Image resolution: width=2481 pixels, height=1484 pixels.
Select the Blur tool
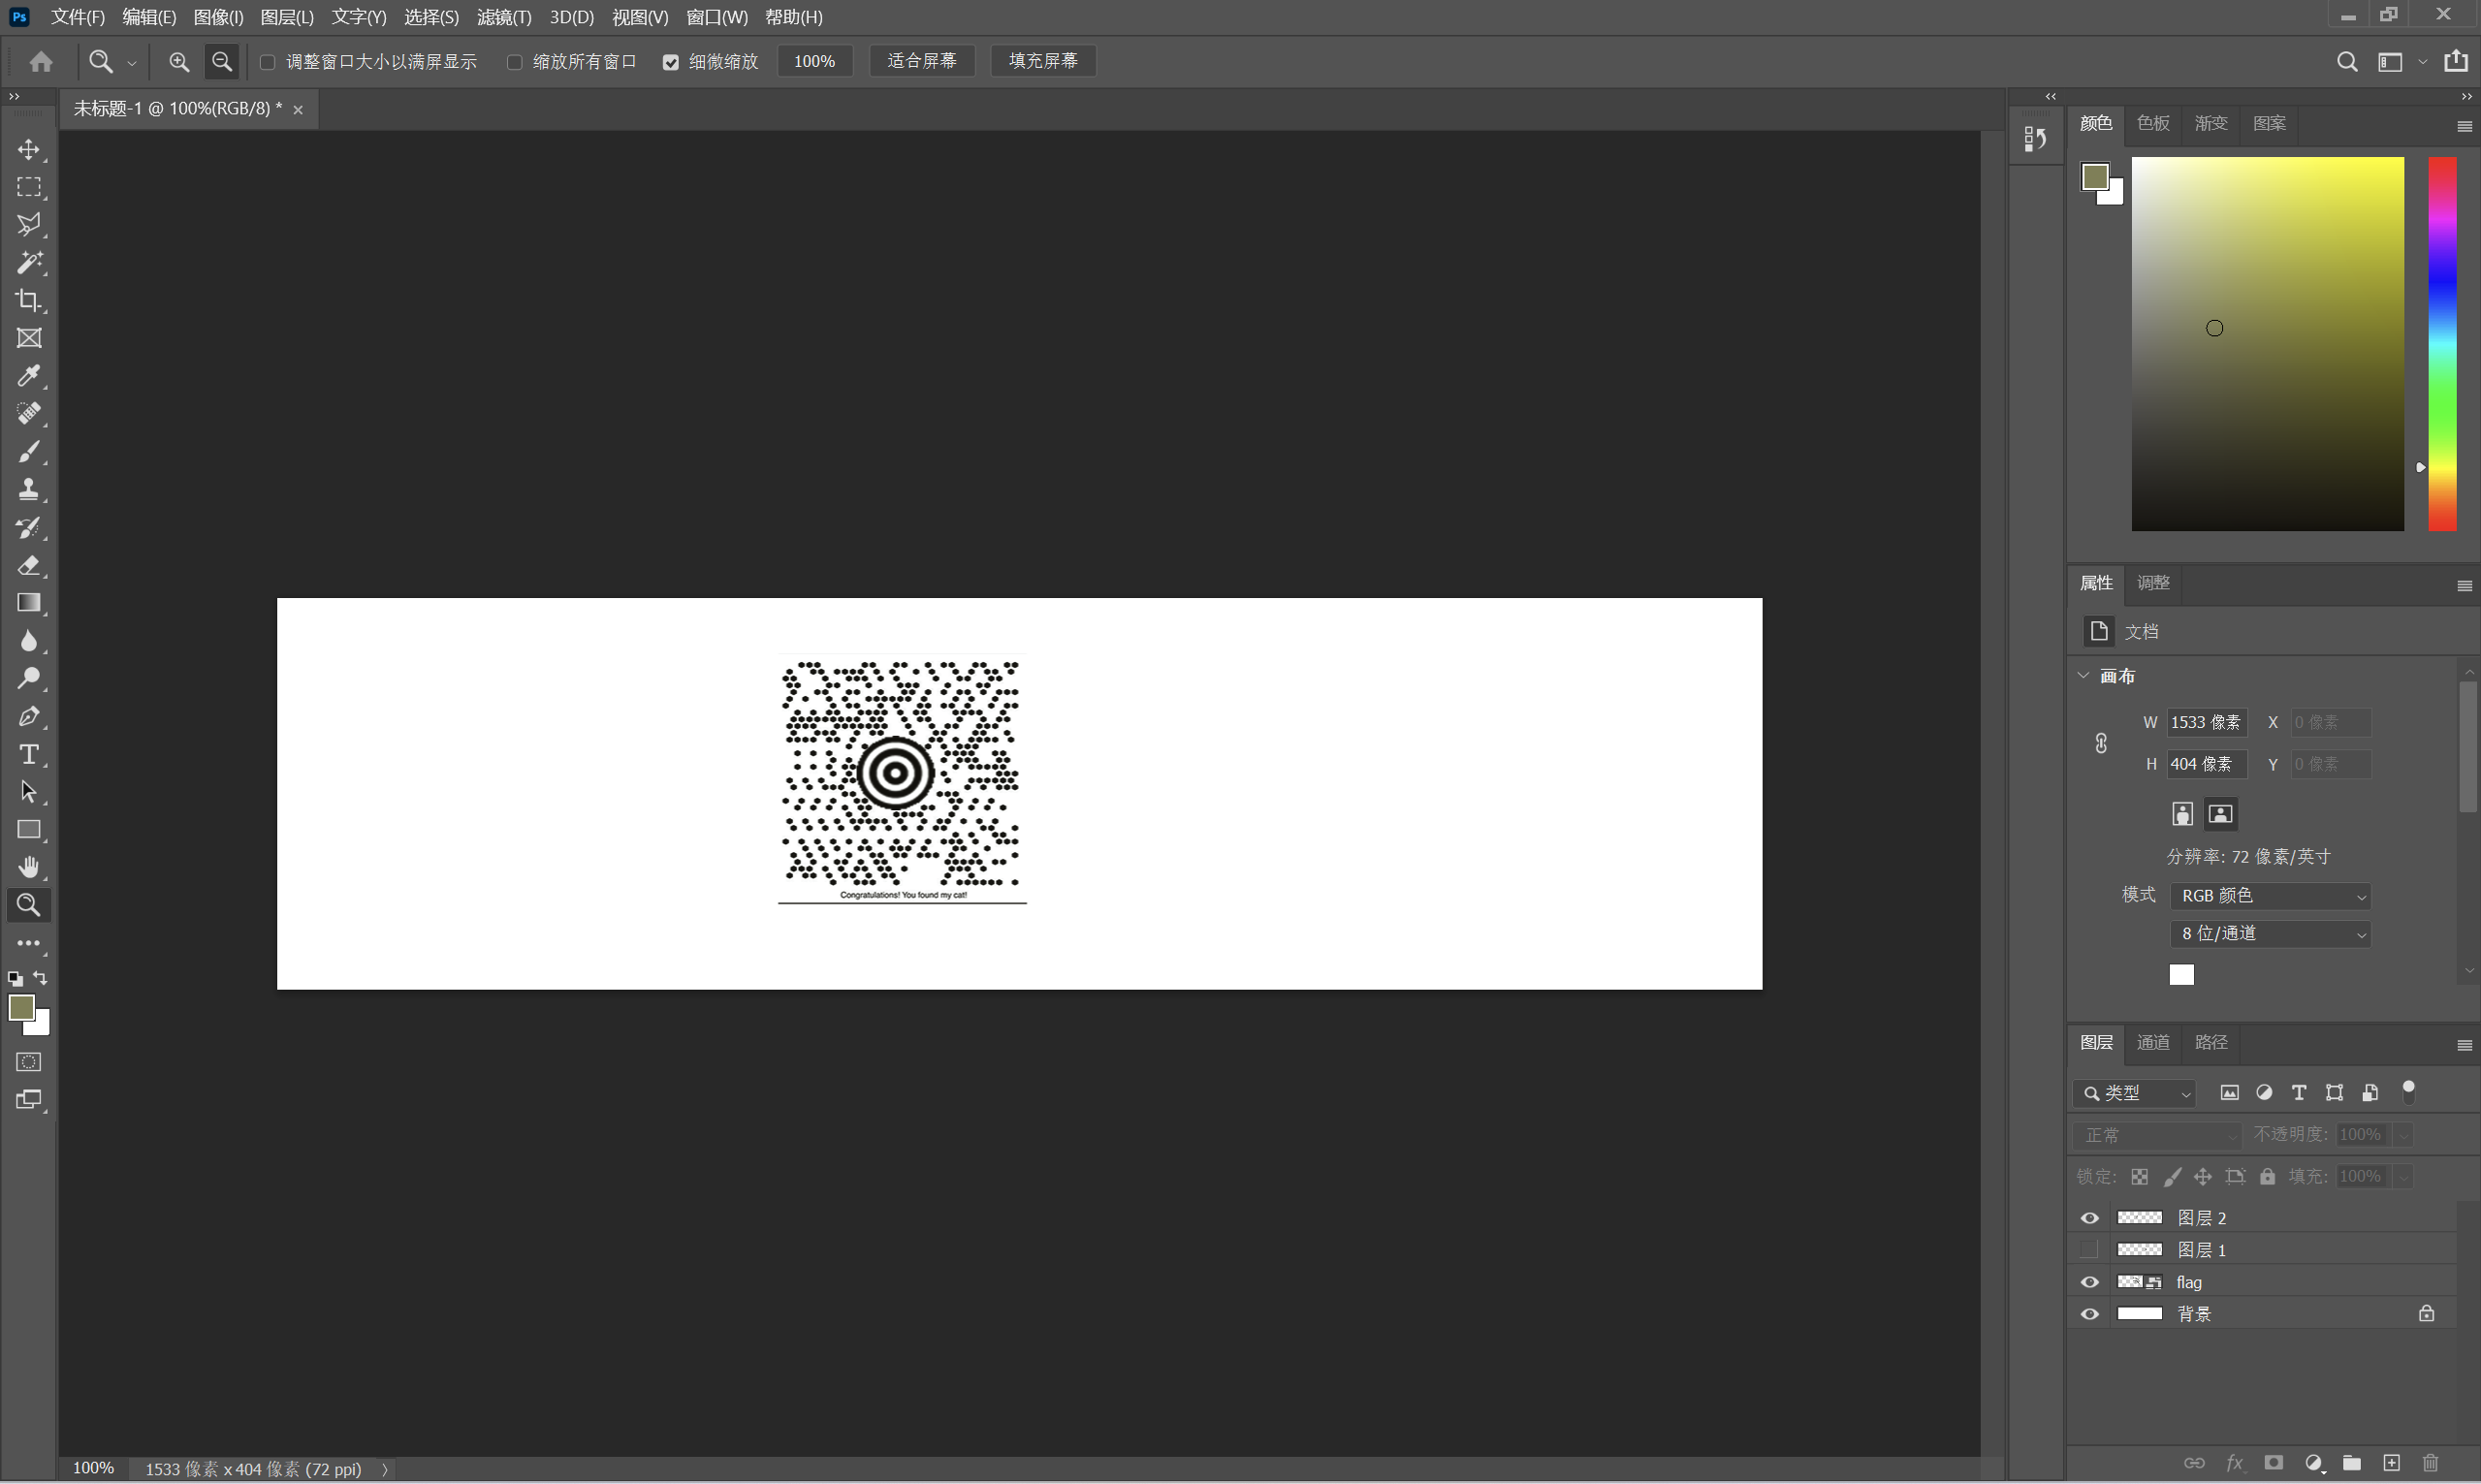point(29,641)
